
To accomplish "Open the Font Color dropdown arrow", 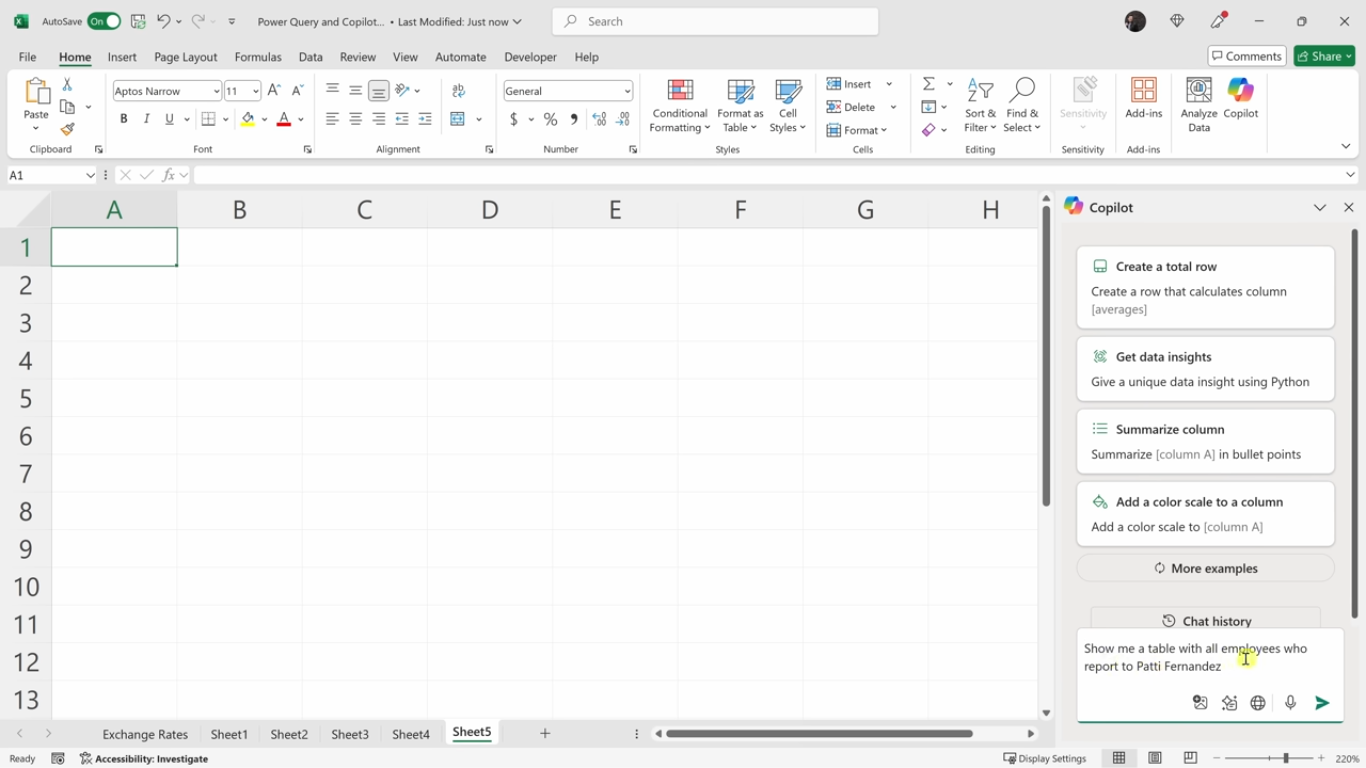I will (301, 120).
